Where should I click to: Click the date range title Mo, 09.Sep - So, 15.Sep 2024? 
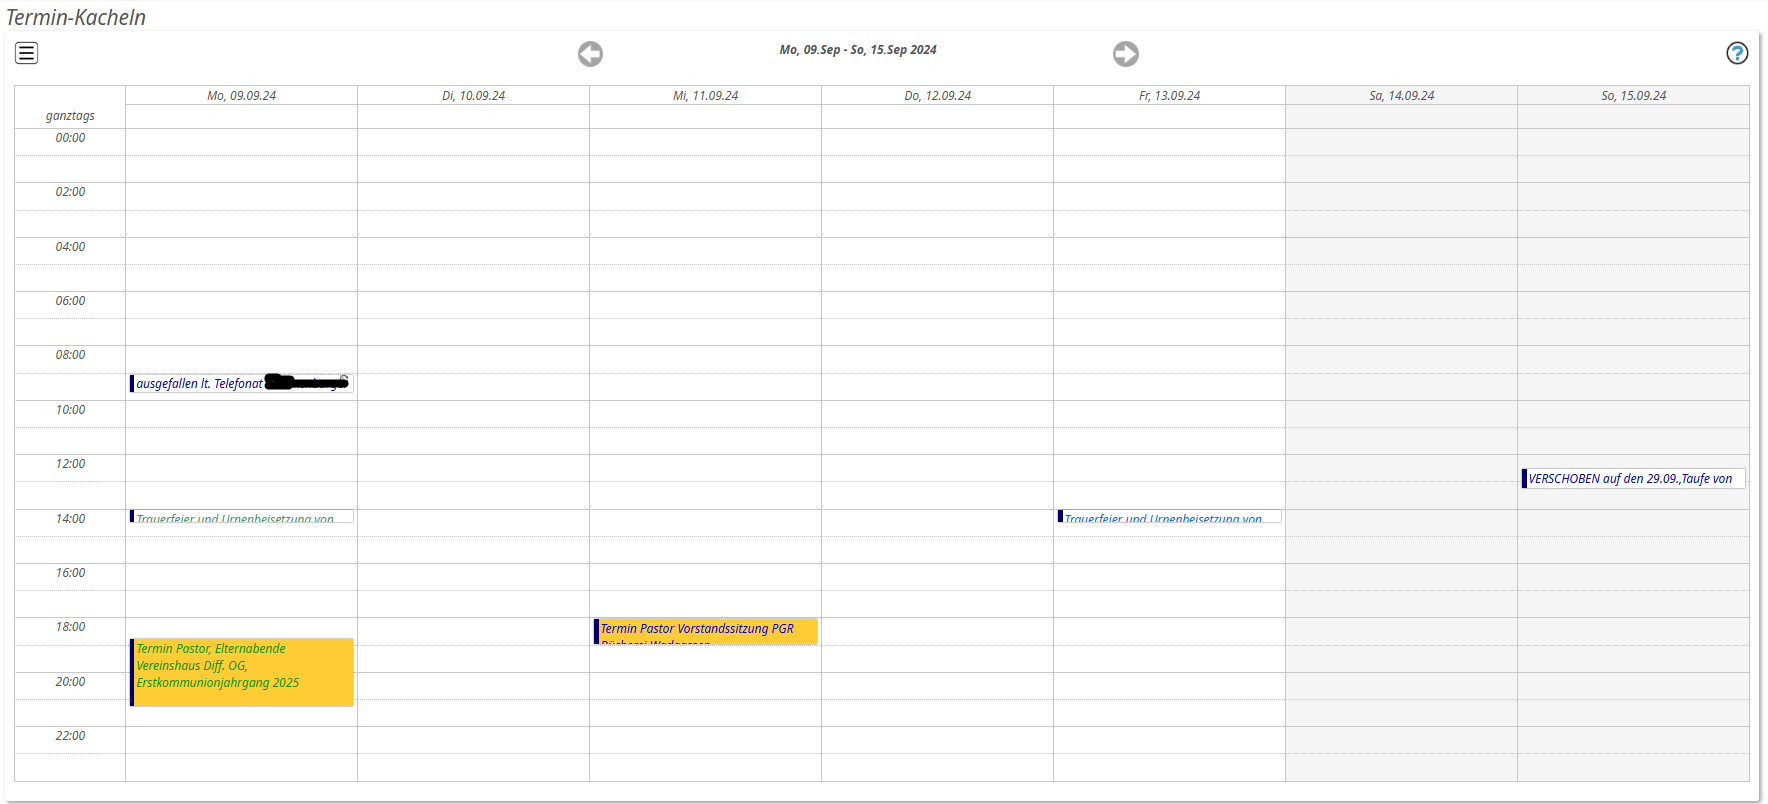857,50
